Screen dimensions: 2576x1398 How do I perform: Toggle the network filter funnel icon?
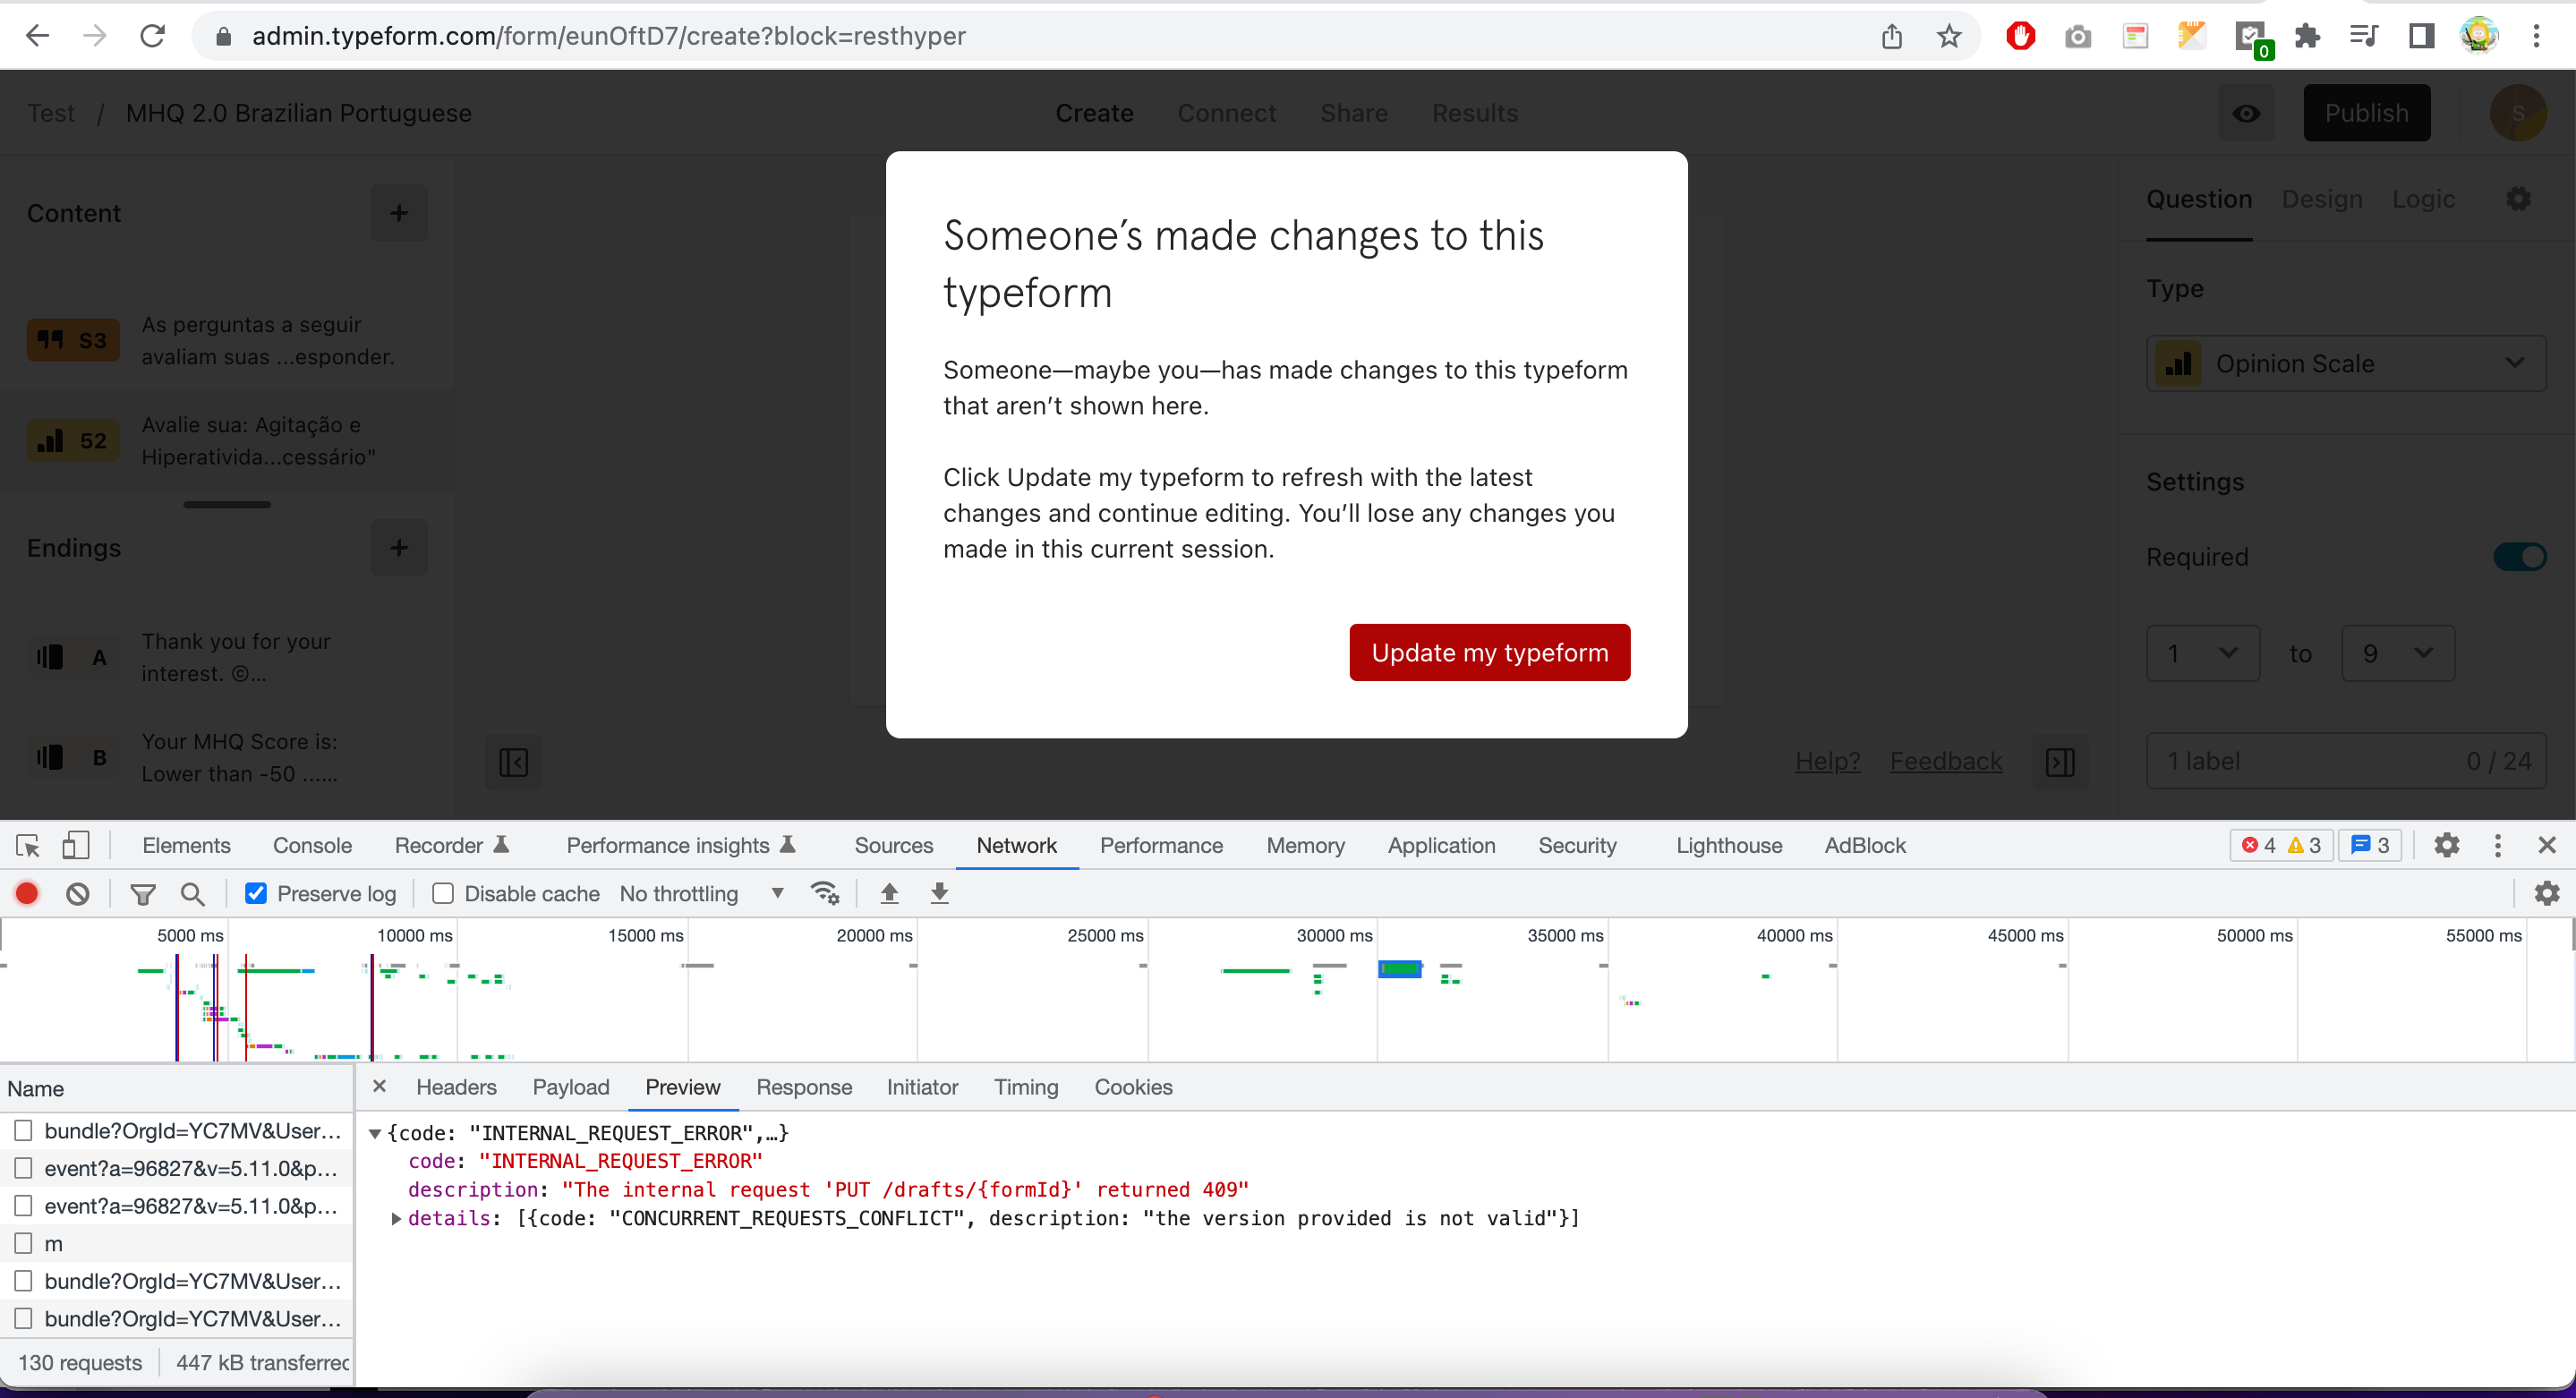pos(143,894)
